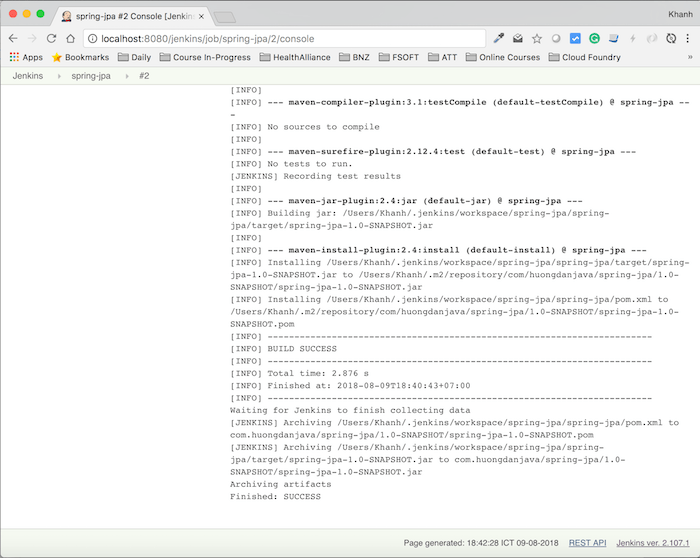Minimize the window with yellow button
Image resolution: width=700 pixels, height=558 pixels.
pos(26,14)
